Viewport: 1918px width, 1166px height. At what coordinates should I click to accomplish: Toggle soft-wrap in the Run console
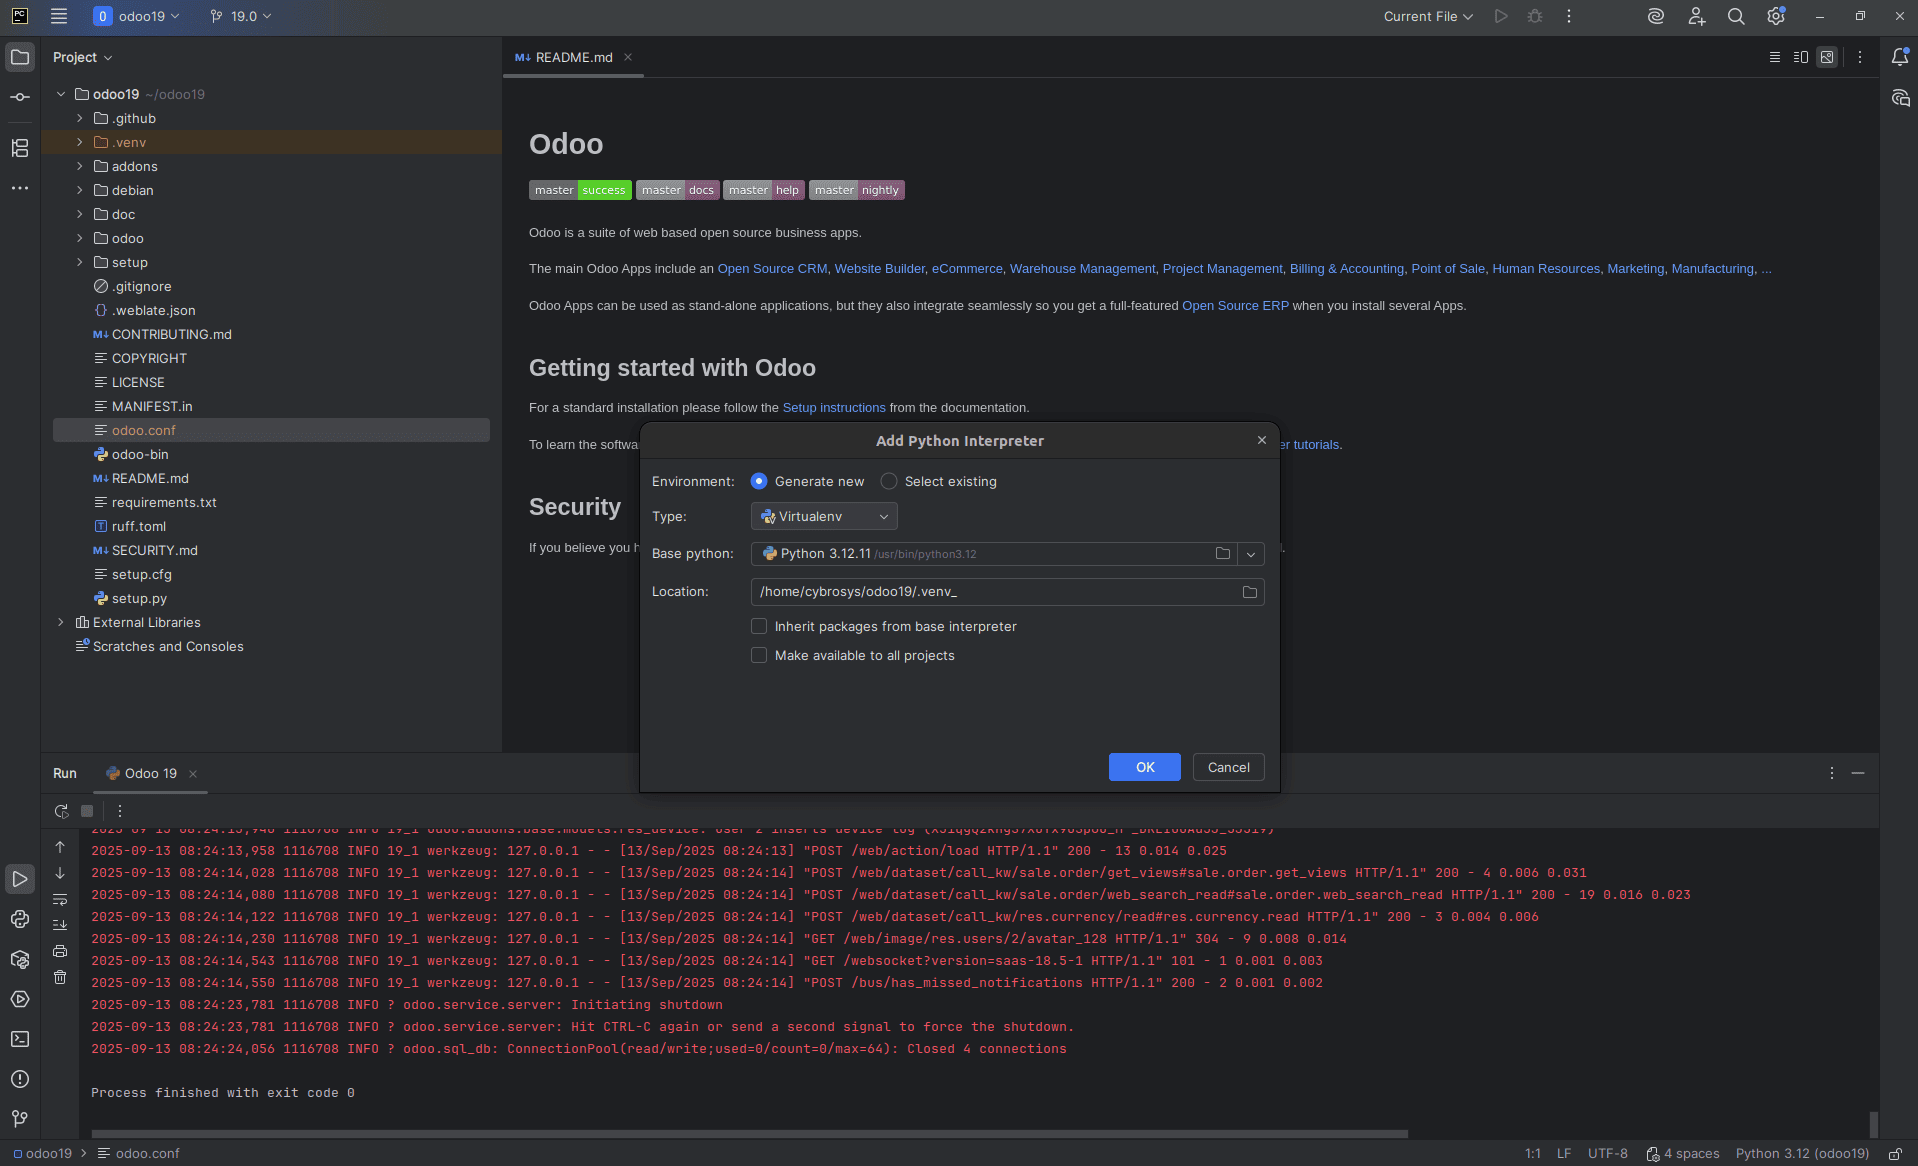[60, 899]
